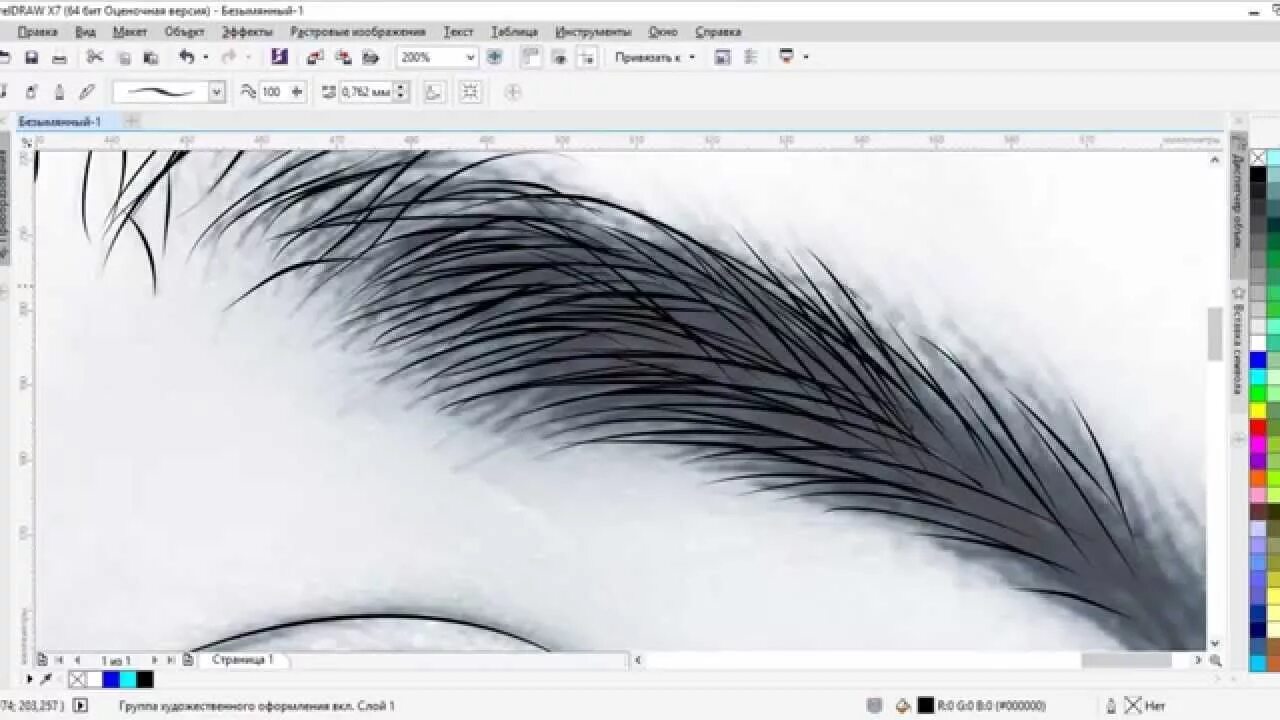Click the plus quick customize icon
This screenshot has width=1280, height=720.
click(x=513, y=92)
